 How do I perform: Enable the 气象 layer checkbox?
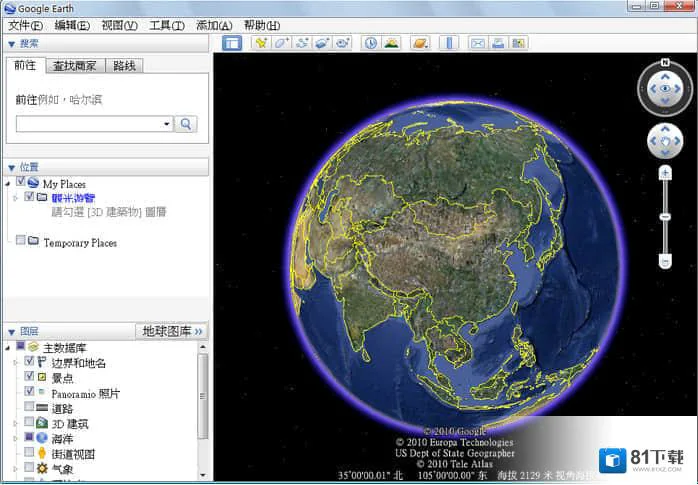[x=29, y=467]
